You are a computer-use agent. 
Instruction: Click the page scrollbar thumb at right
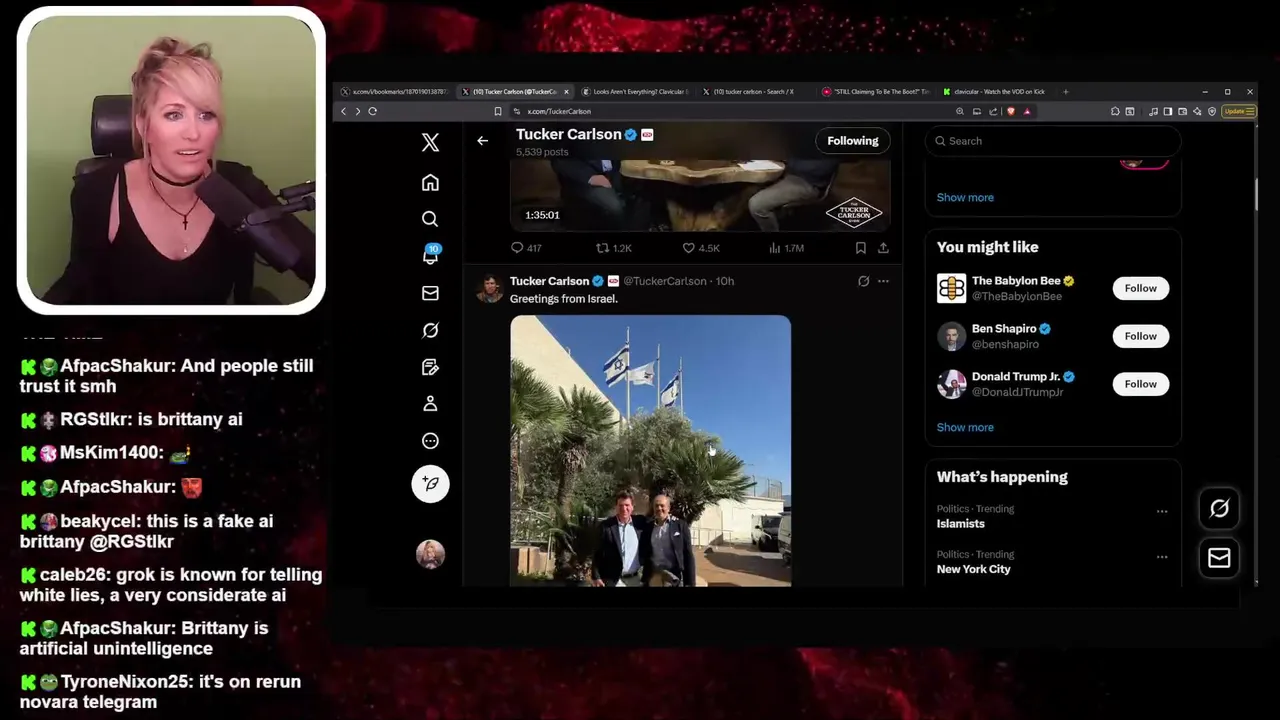[1257, 195]
